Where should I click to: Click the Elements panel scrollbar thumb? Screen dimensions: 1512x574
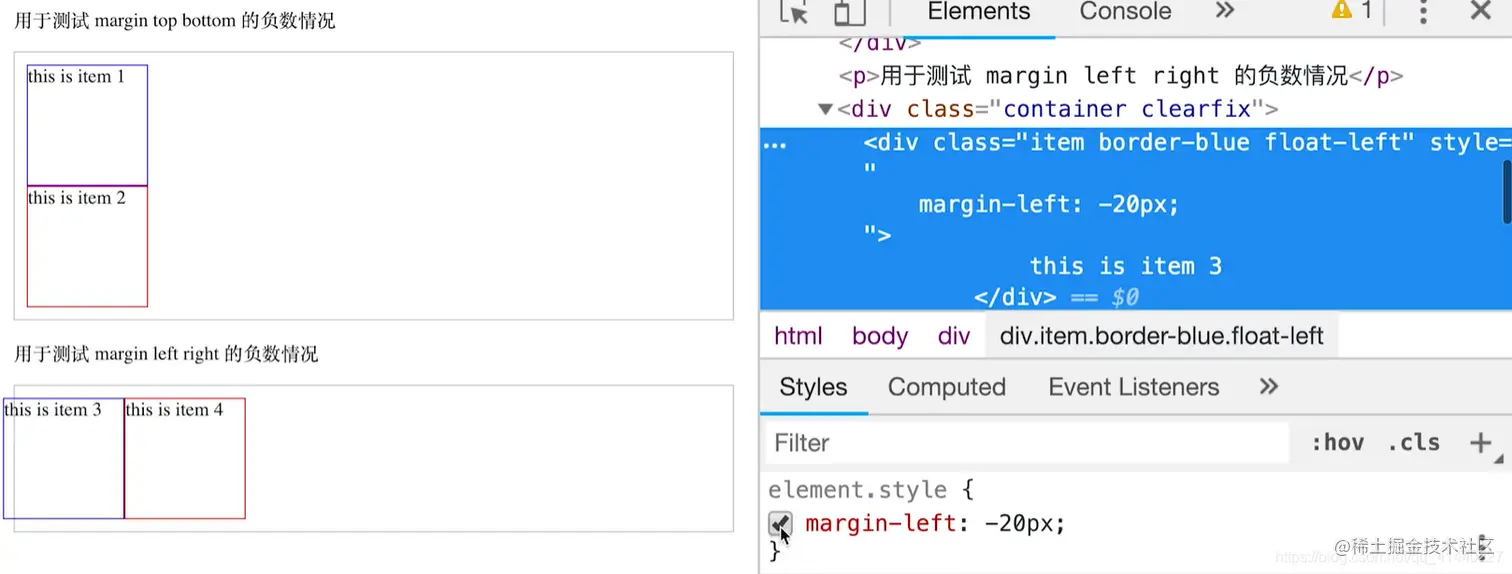pyautogui.click(x=1507, y=190)
